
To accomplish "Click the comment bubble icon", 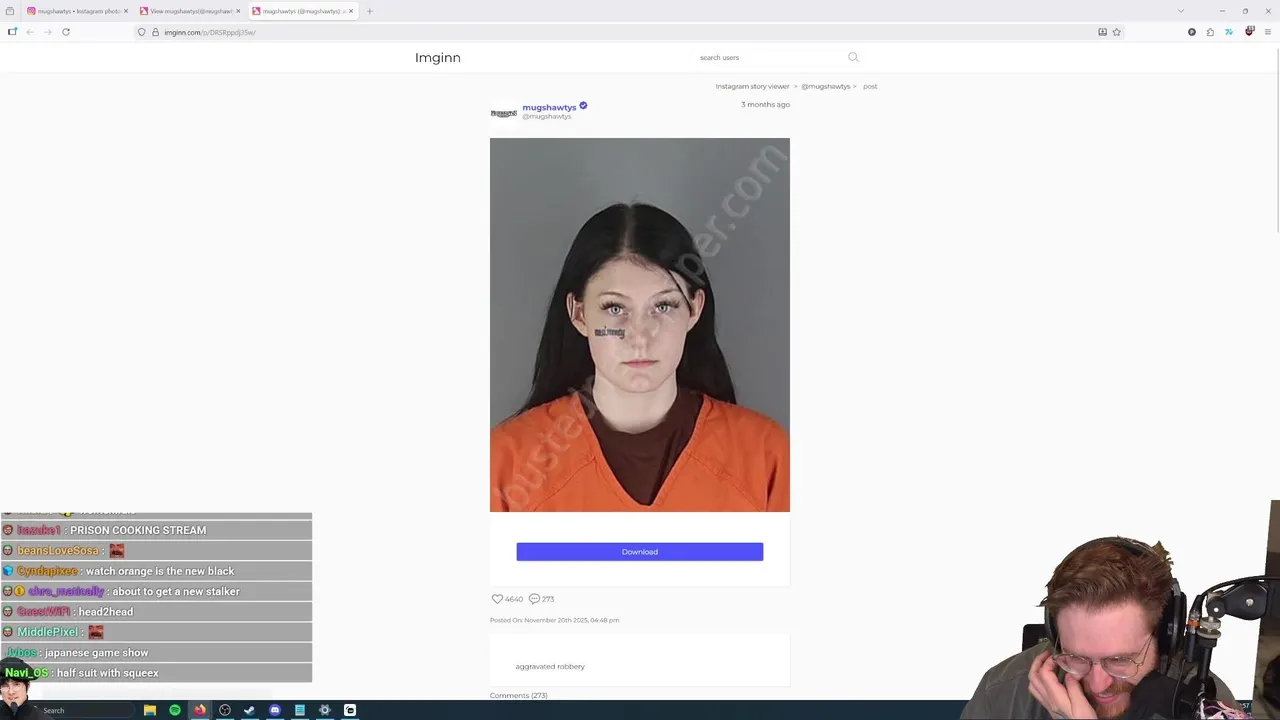I will [534, 599].
